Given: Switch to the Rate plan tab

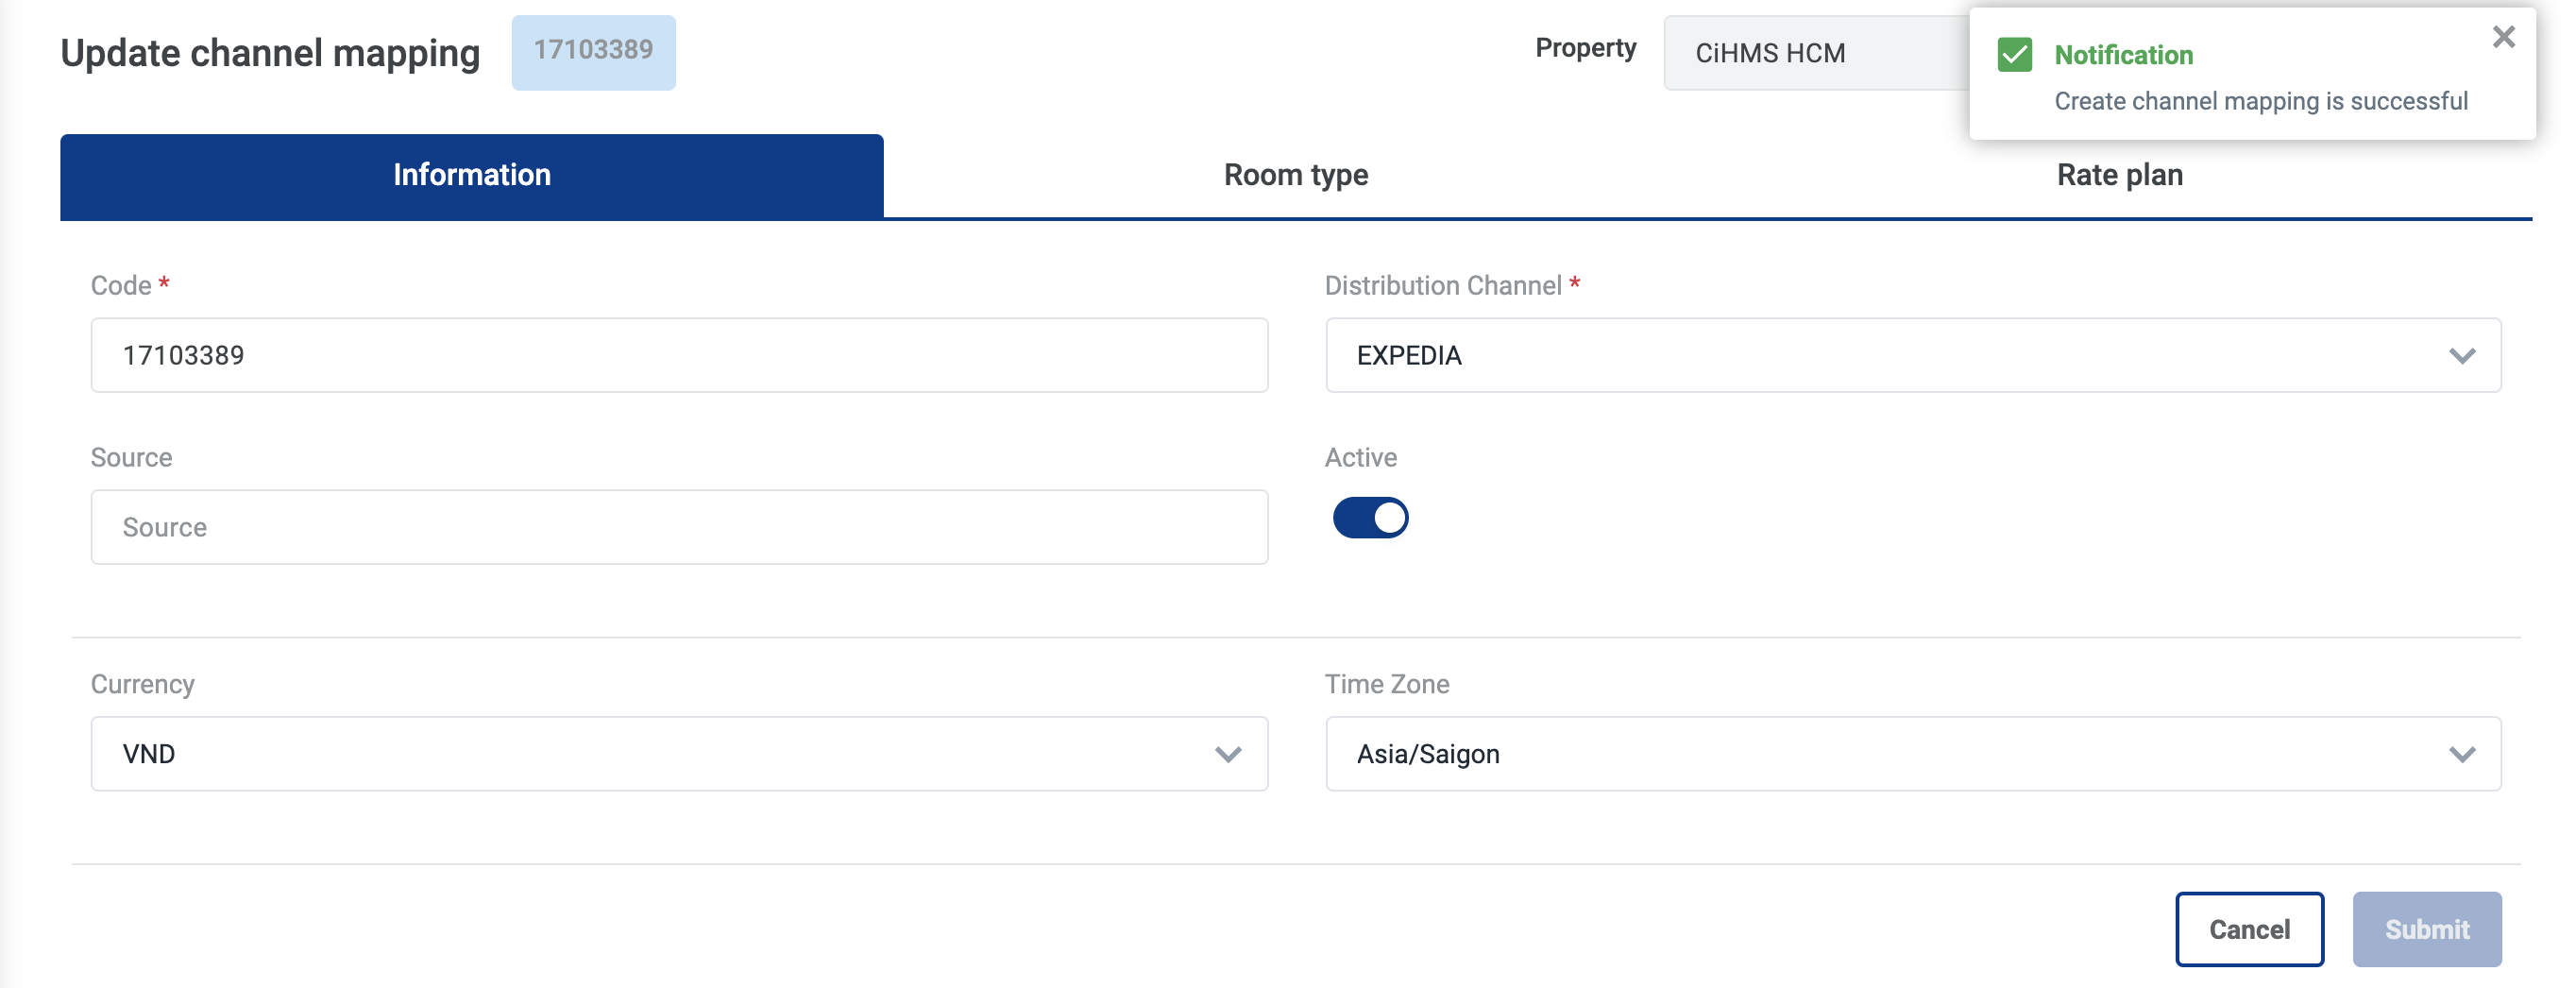Looking at the screenshot, I should point(2119,175).
